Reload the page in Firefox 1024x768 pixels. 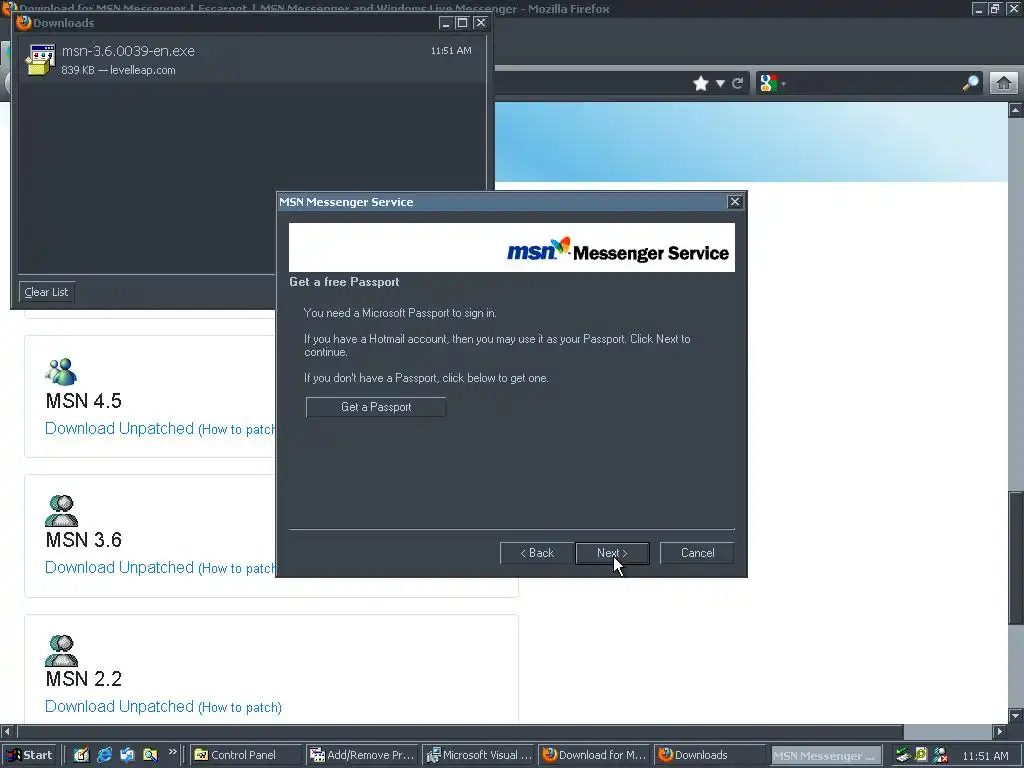(738, 84)
